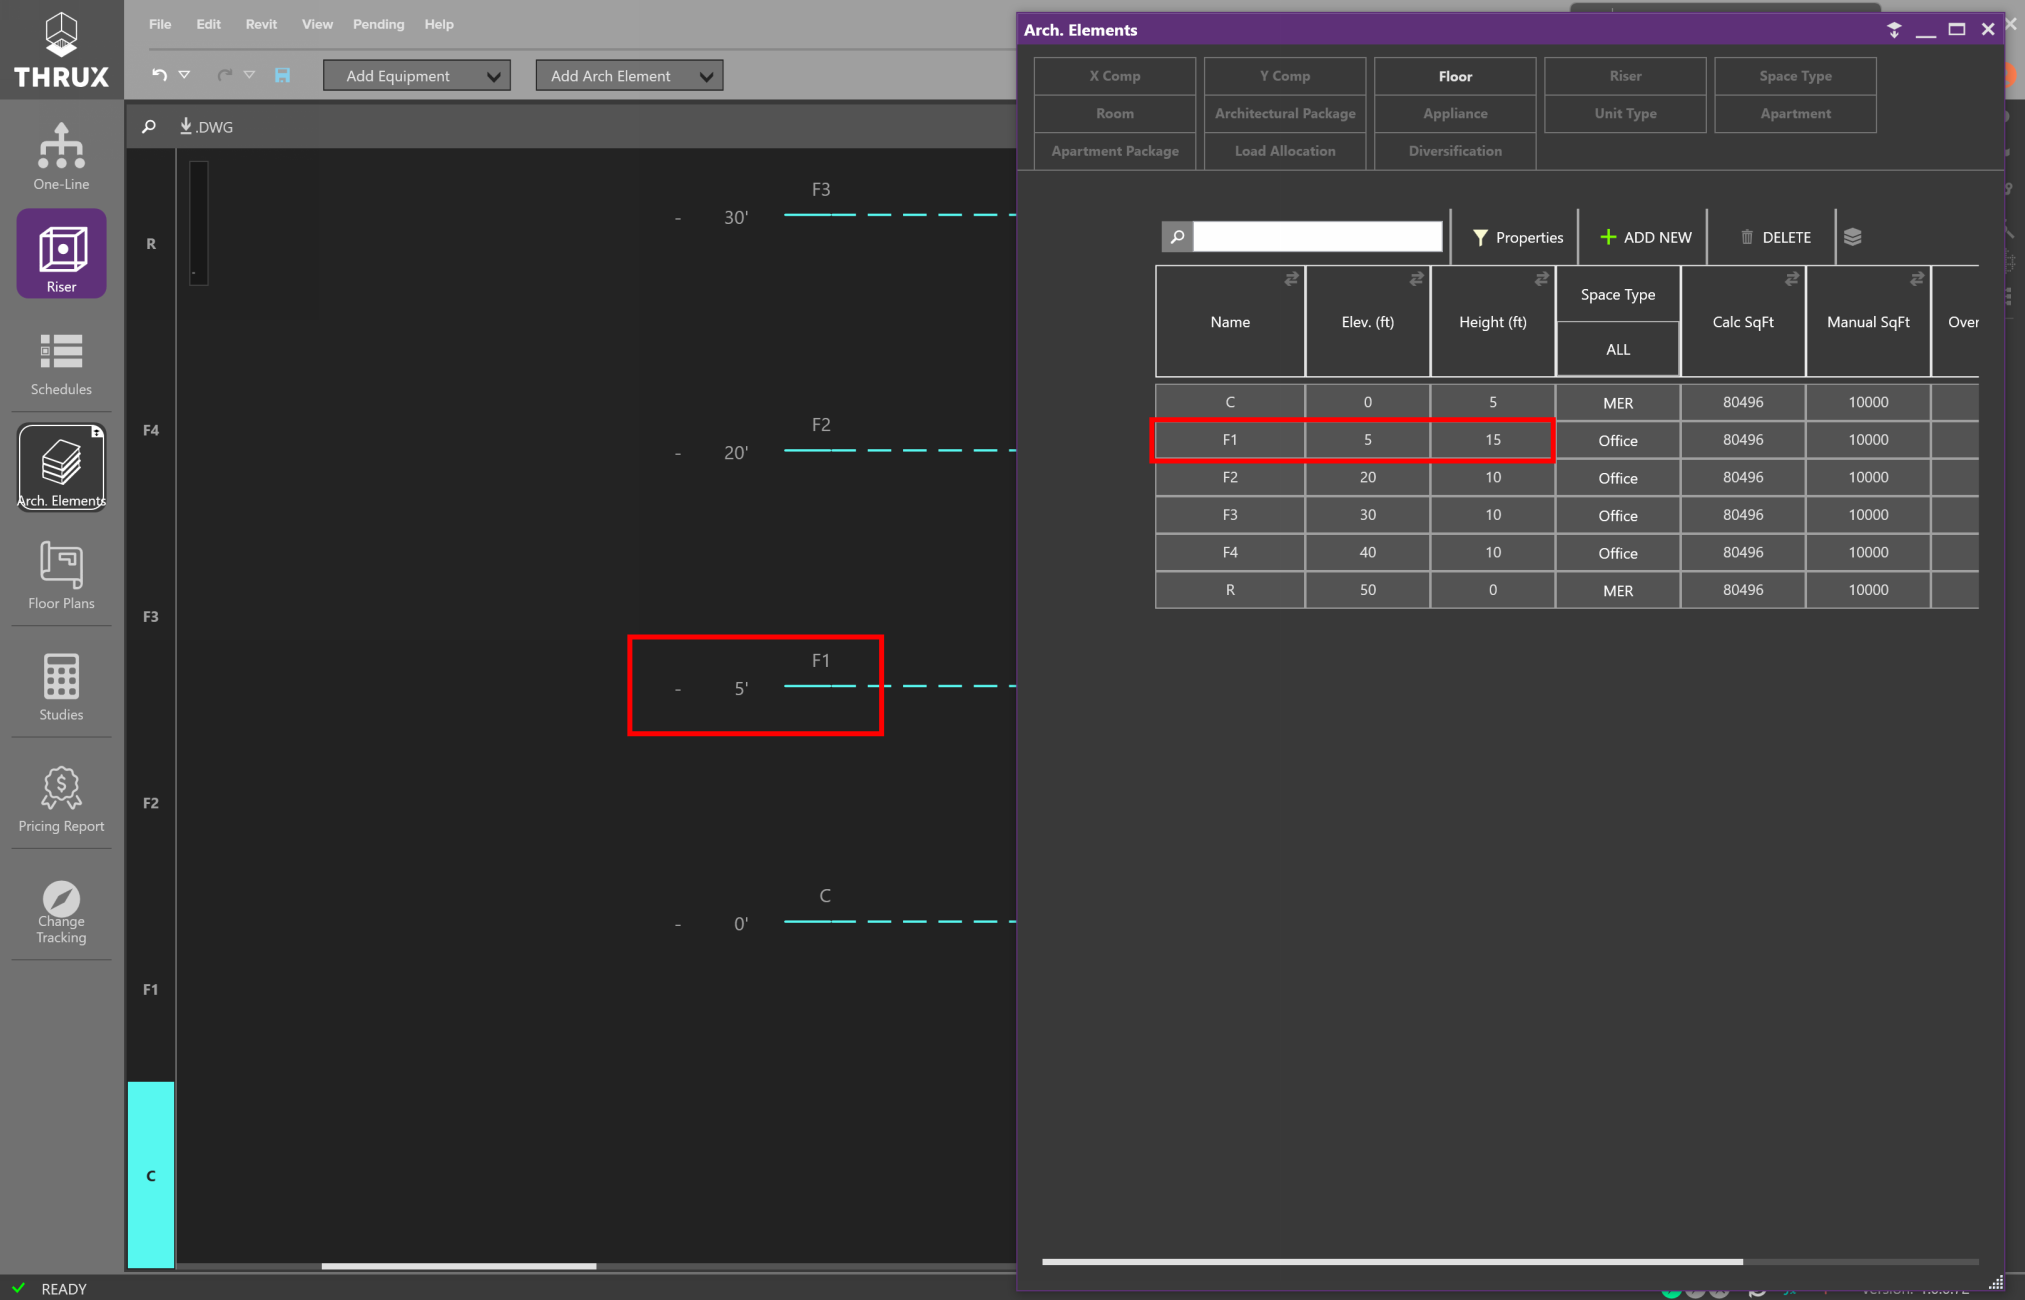Open the Add Arch Element dropdown
This screenshot has height=1300, width=2025.
629,76
